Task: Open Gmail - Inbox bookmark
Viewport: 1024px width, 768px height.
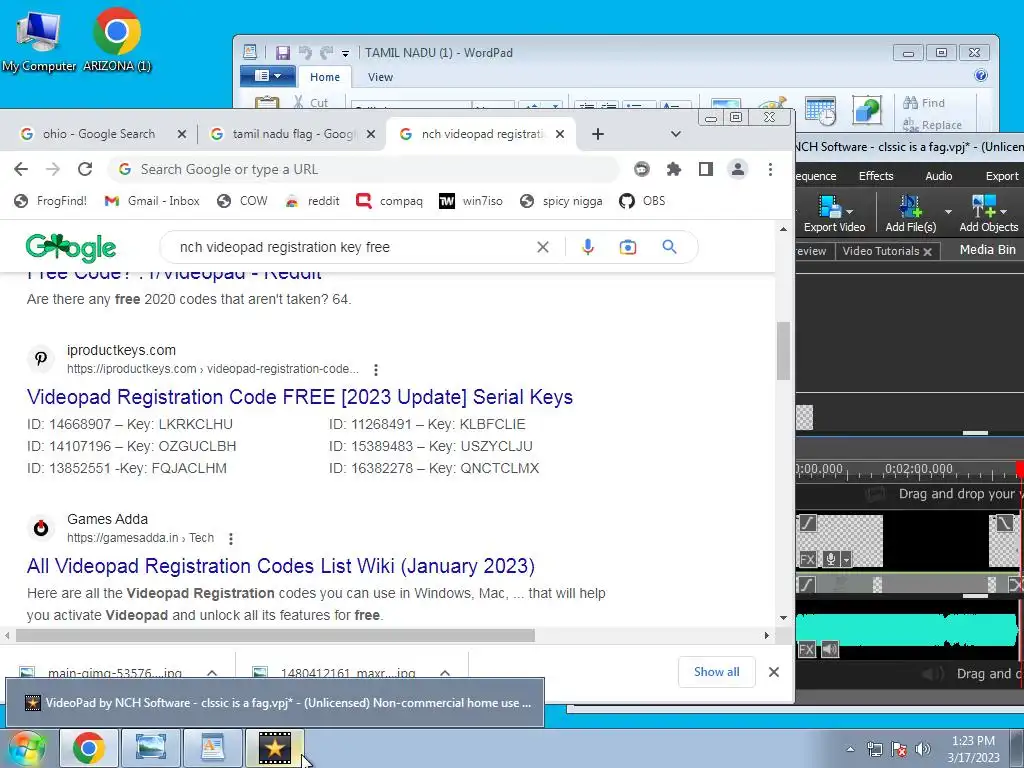Action: pyautogui.click(x=152, y=200)
